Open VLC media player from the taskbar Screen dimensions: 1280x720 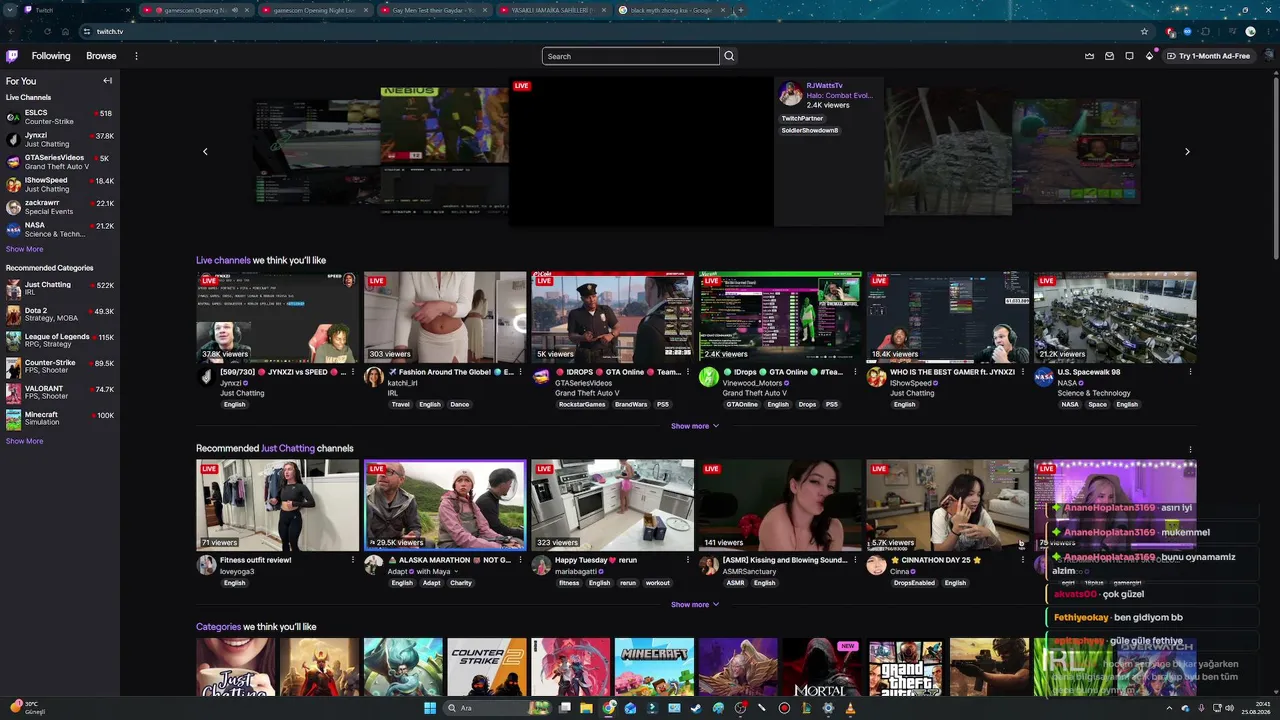point(850,708)
